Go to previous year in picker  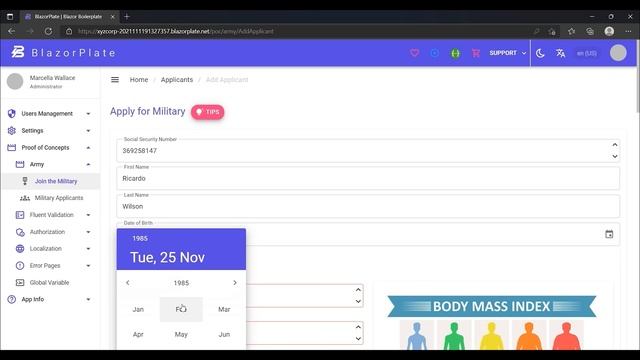click(128, 282)
